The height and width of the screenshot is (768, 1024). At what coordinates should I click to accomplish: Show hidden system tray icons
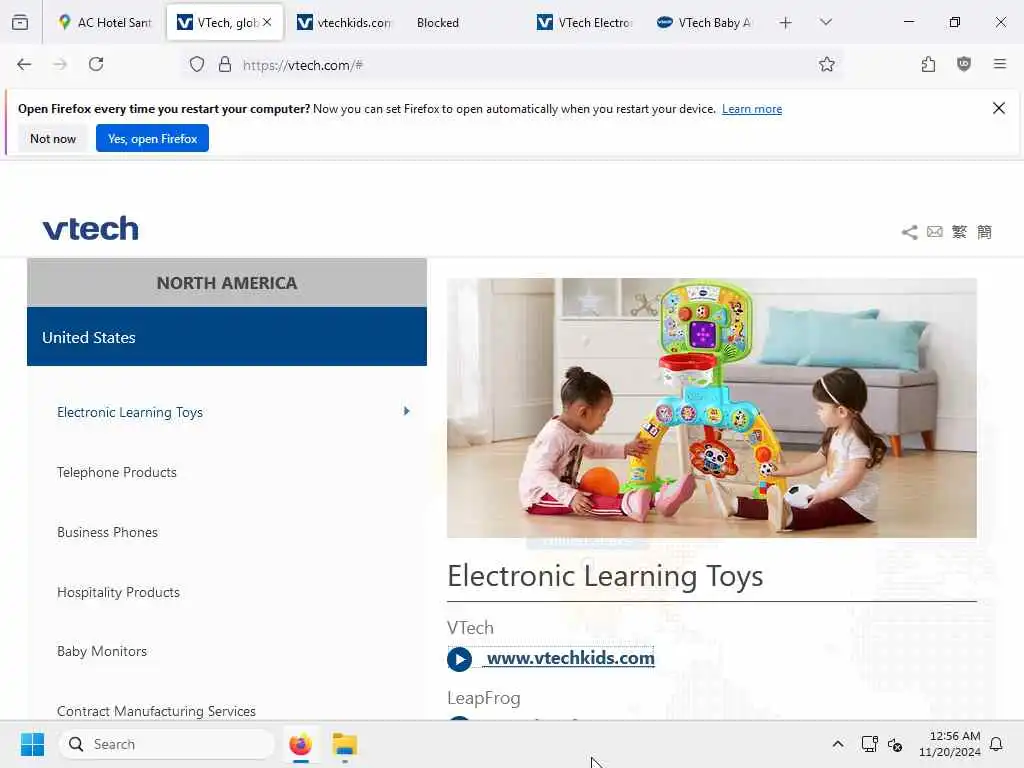click(838, 744)
